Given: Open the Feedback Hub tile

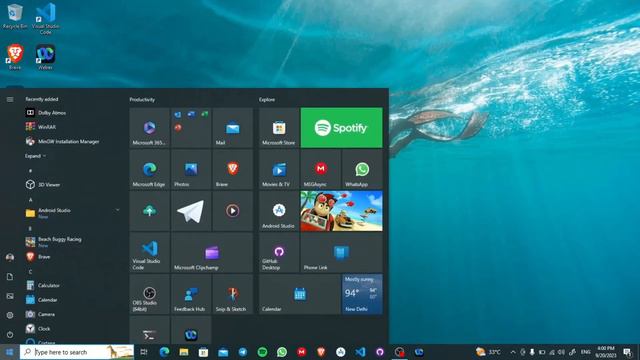Looking at the screenshot, I should [191, 294].
